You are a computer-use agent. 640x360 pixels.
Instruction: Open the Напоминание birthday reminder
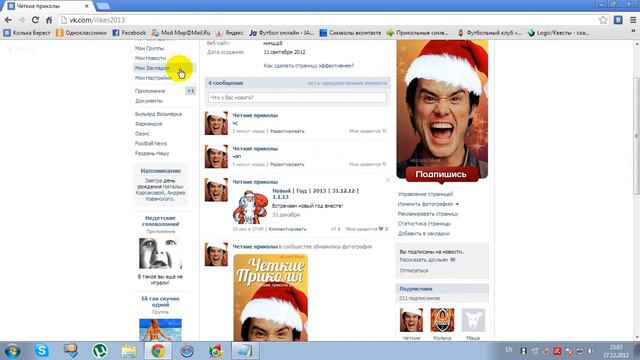[160, 185]
